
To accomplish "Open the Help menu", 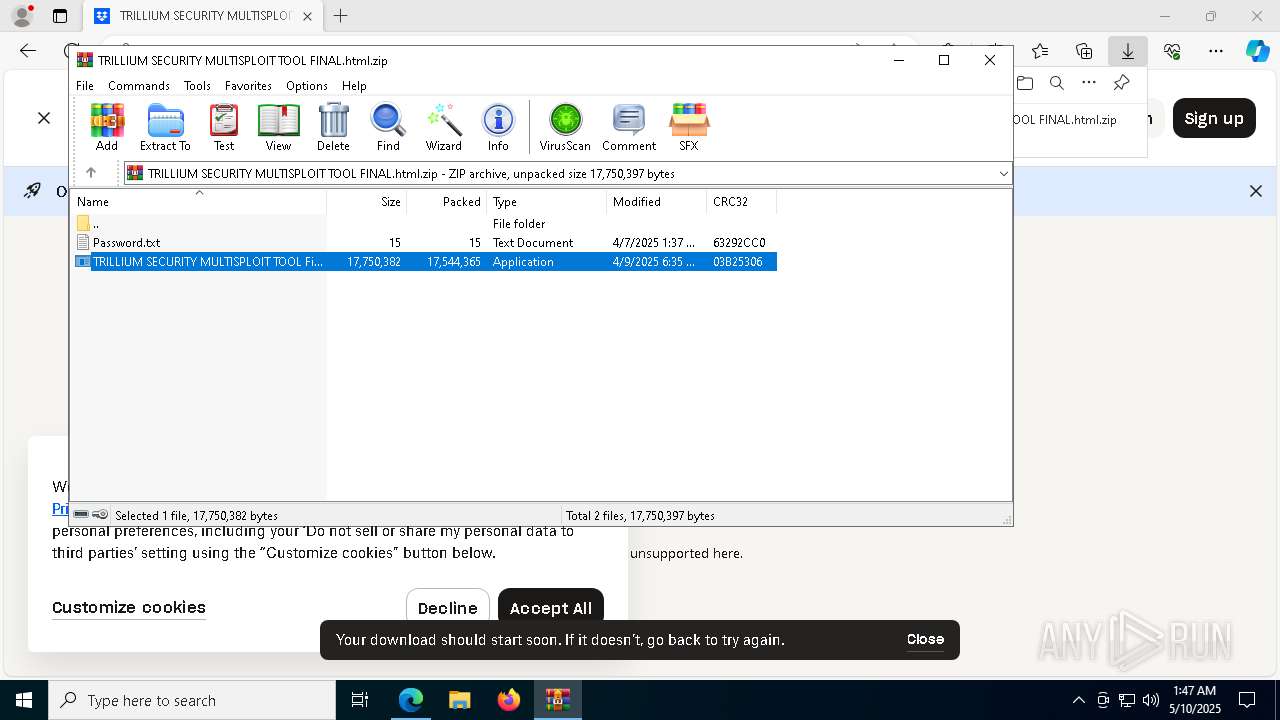I will (x=354, y=86).
